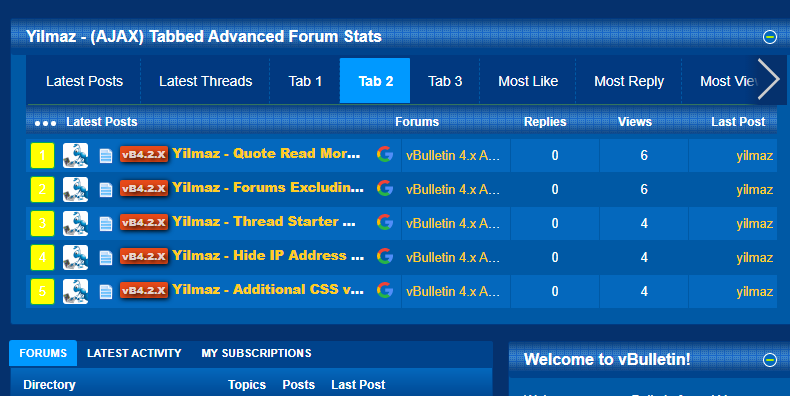Click the vB4.2.X prefix badge on Thread Starter thread
790x396 pixels.
144,222
